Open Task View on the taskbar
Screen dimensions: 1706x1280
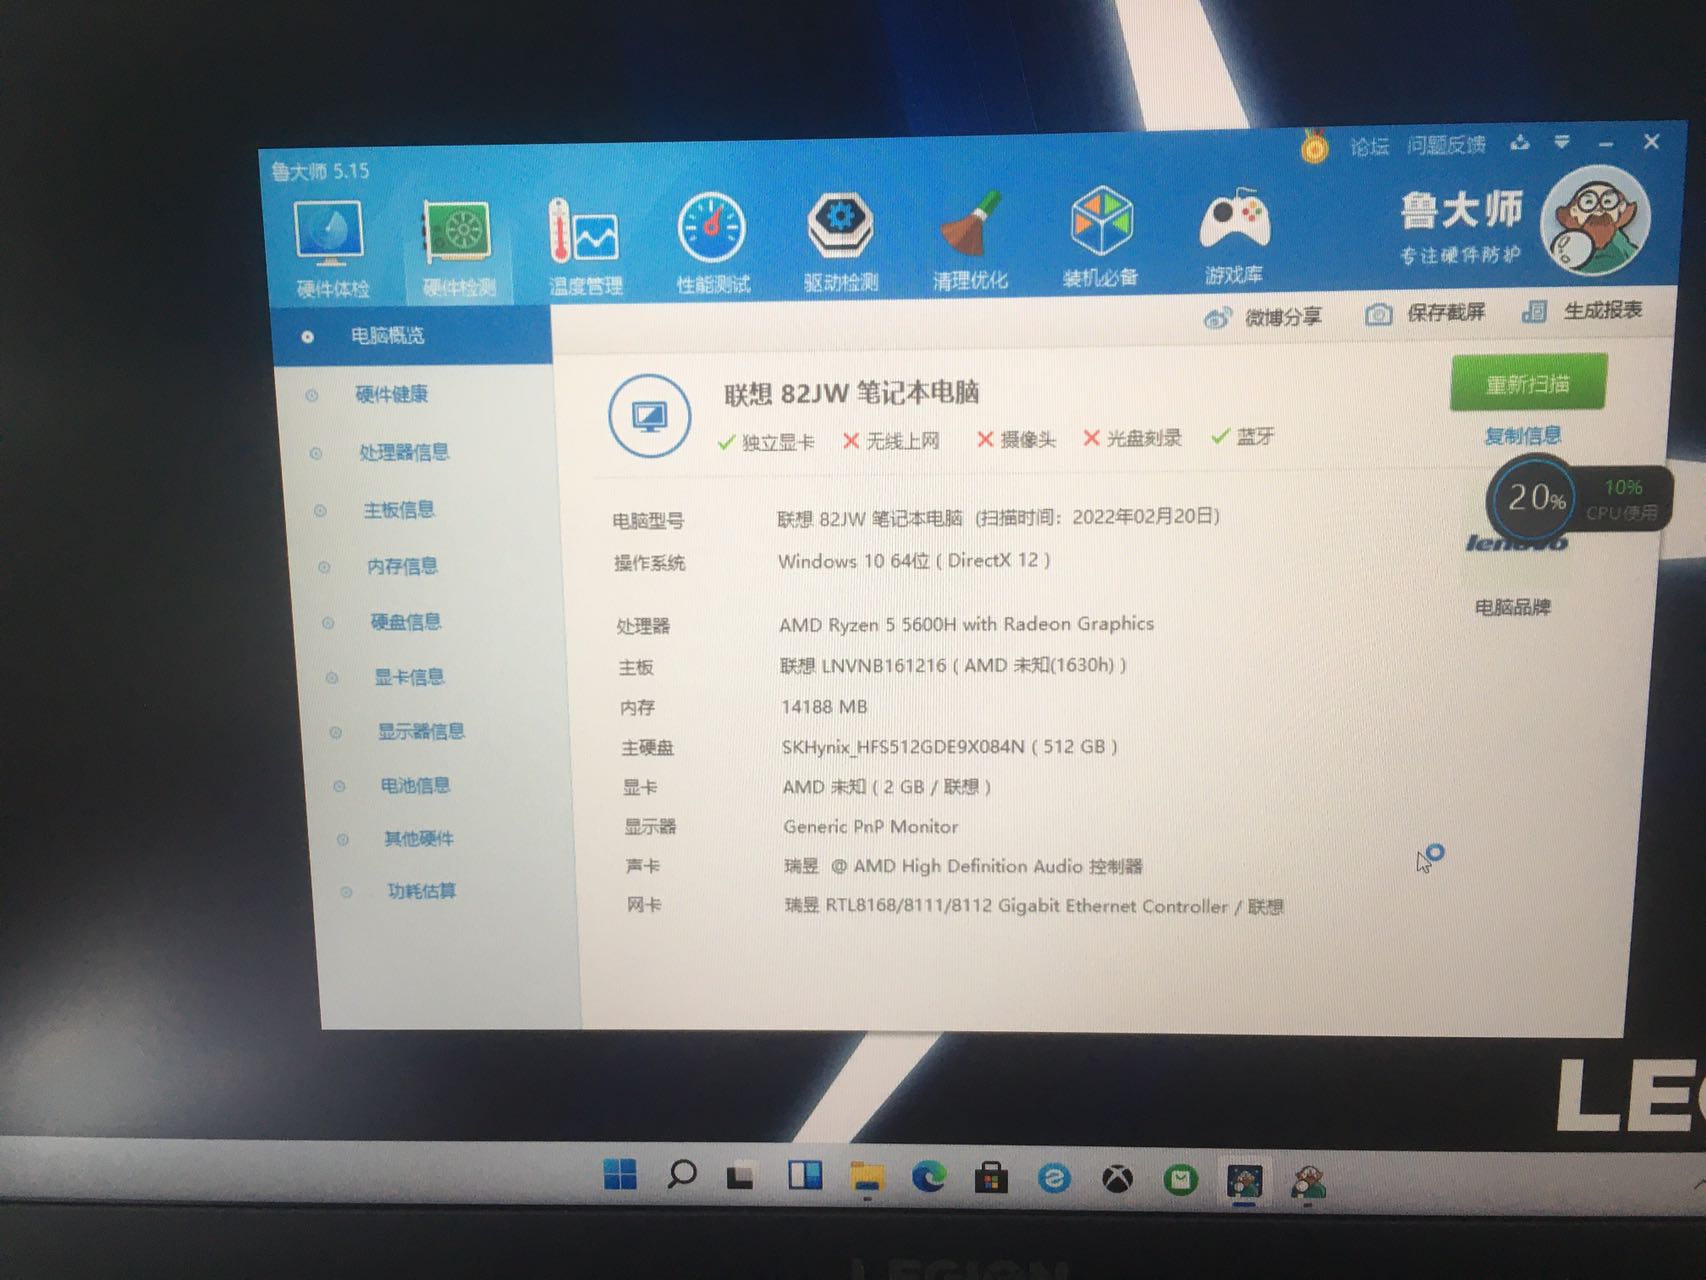coord(741,1176)
